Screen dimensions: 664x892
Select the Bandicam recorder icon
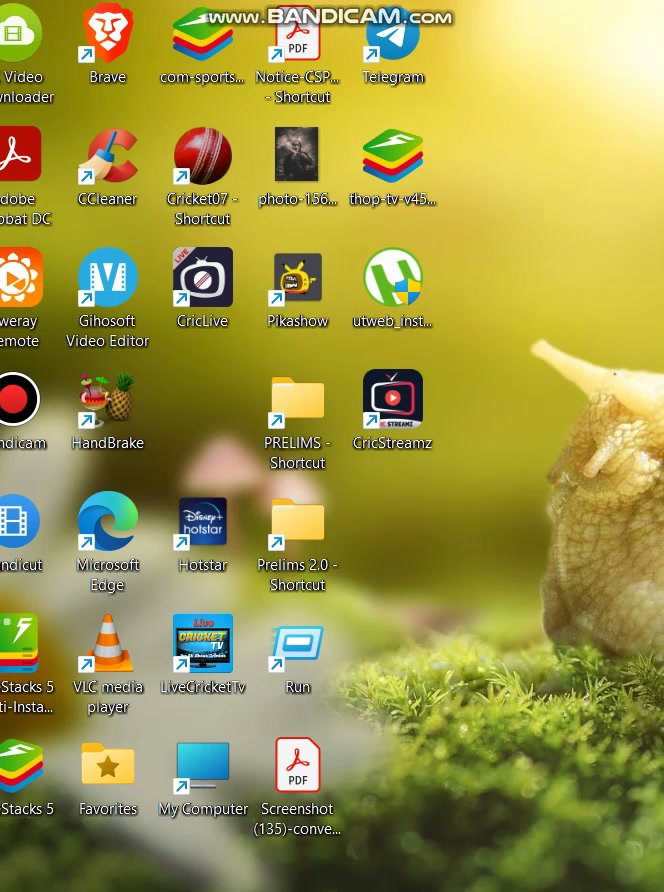pyautogui.click(x=17, y=399)
